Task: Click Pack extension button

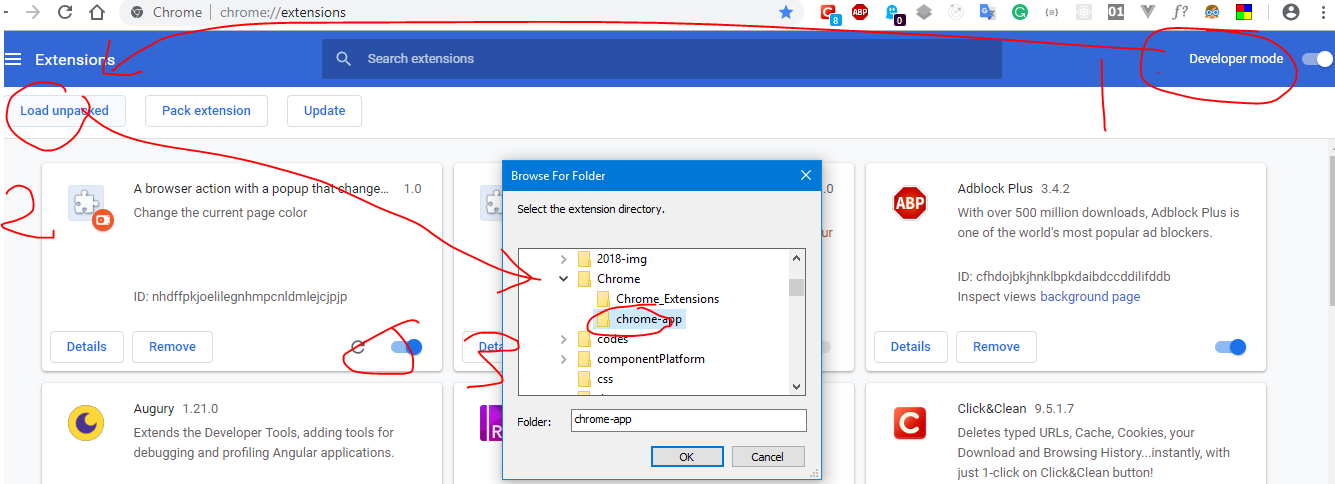Action: 206,111
